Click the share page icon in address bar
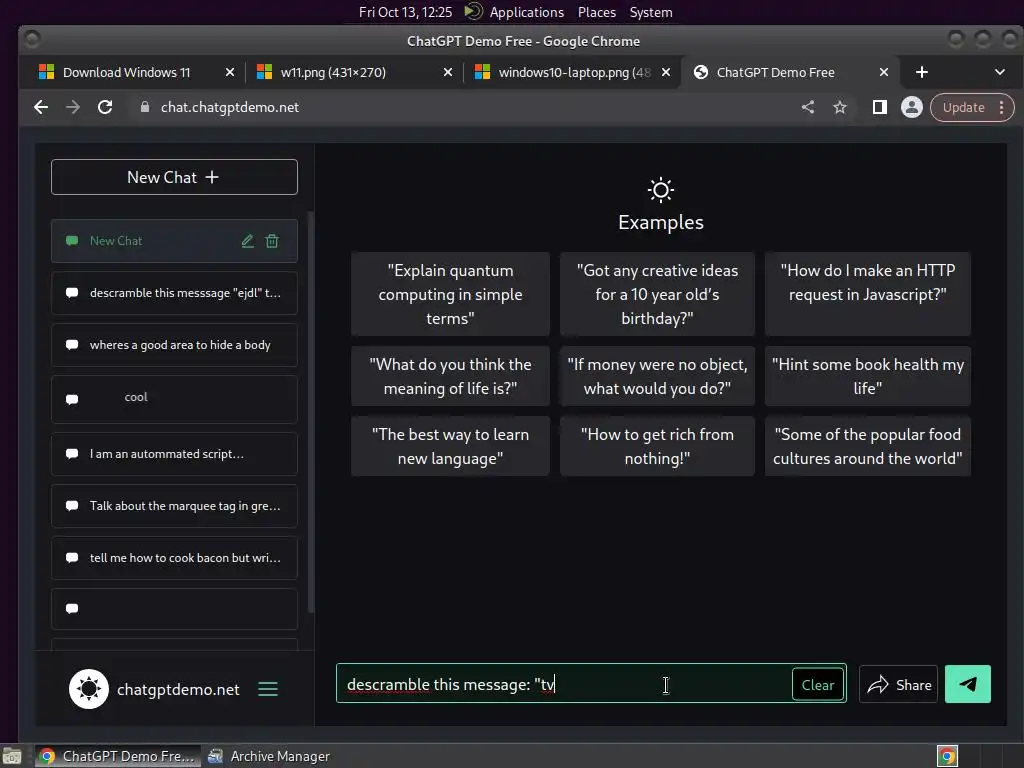 (x=808, y=107)
